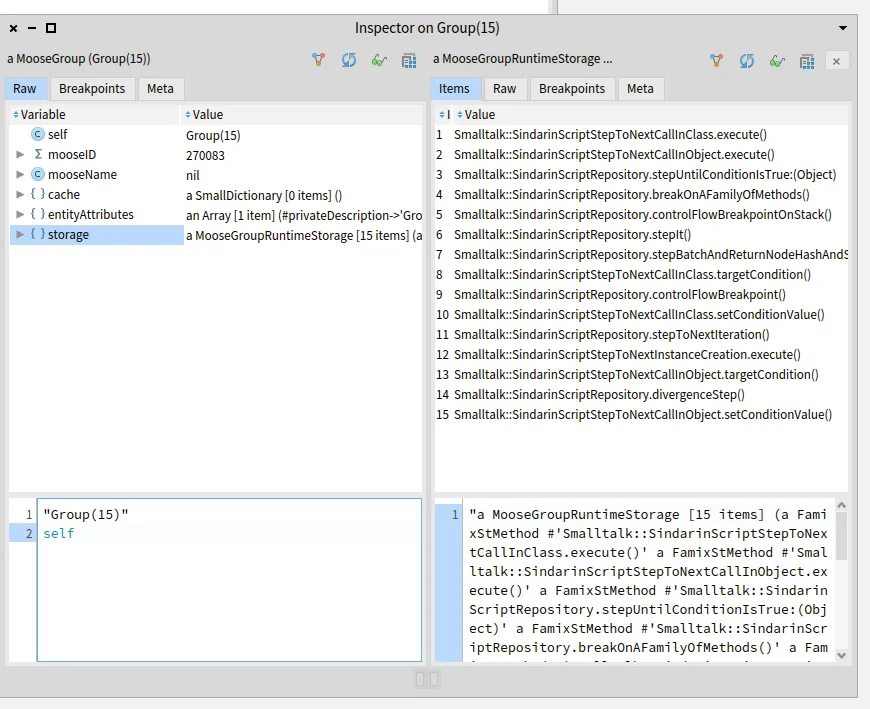Select item 12 SindarinScriptStepToNextInstanceCreation.execute()

click(641, 354)
